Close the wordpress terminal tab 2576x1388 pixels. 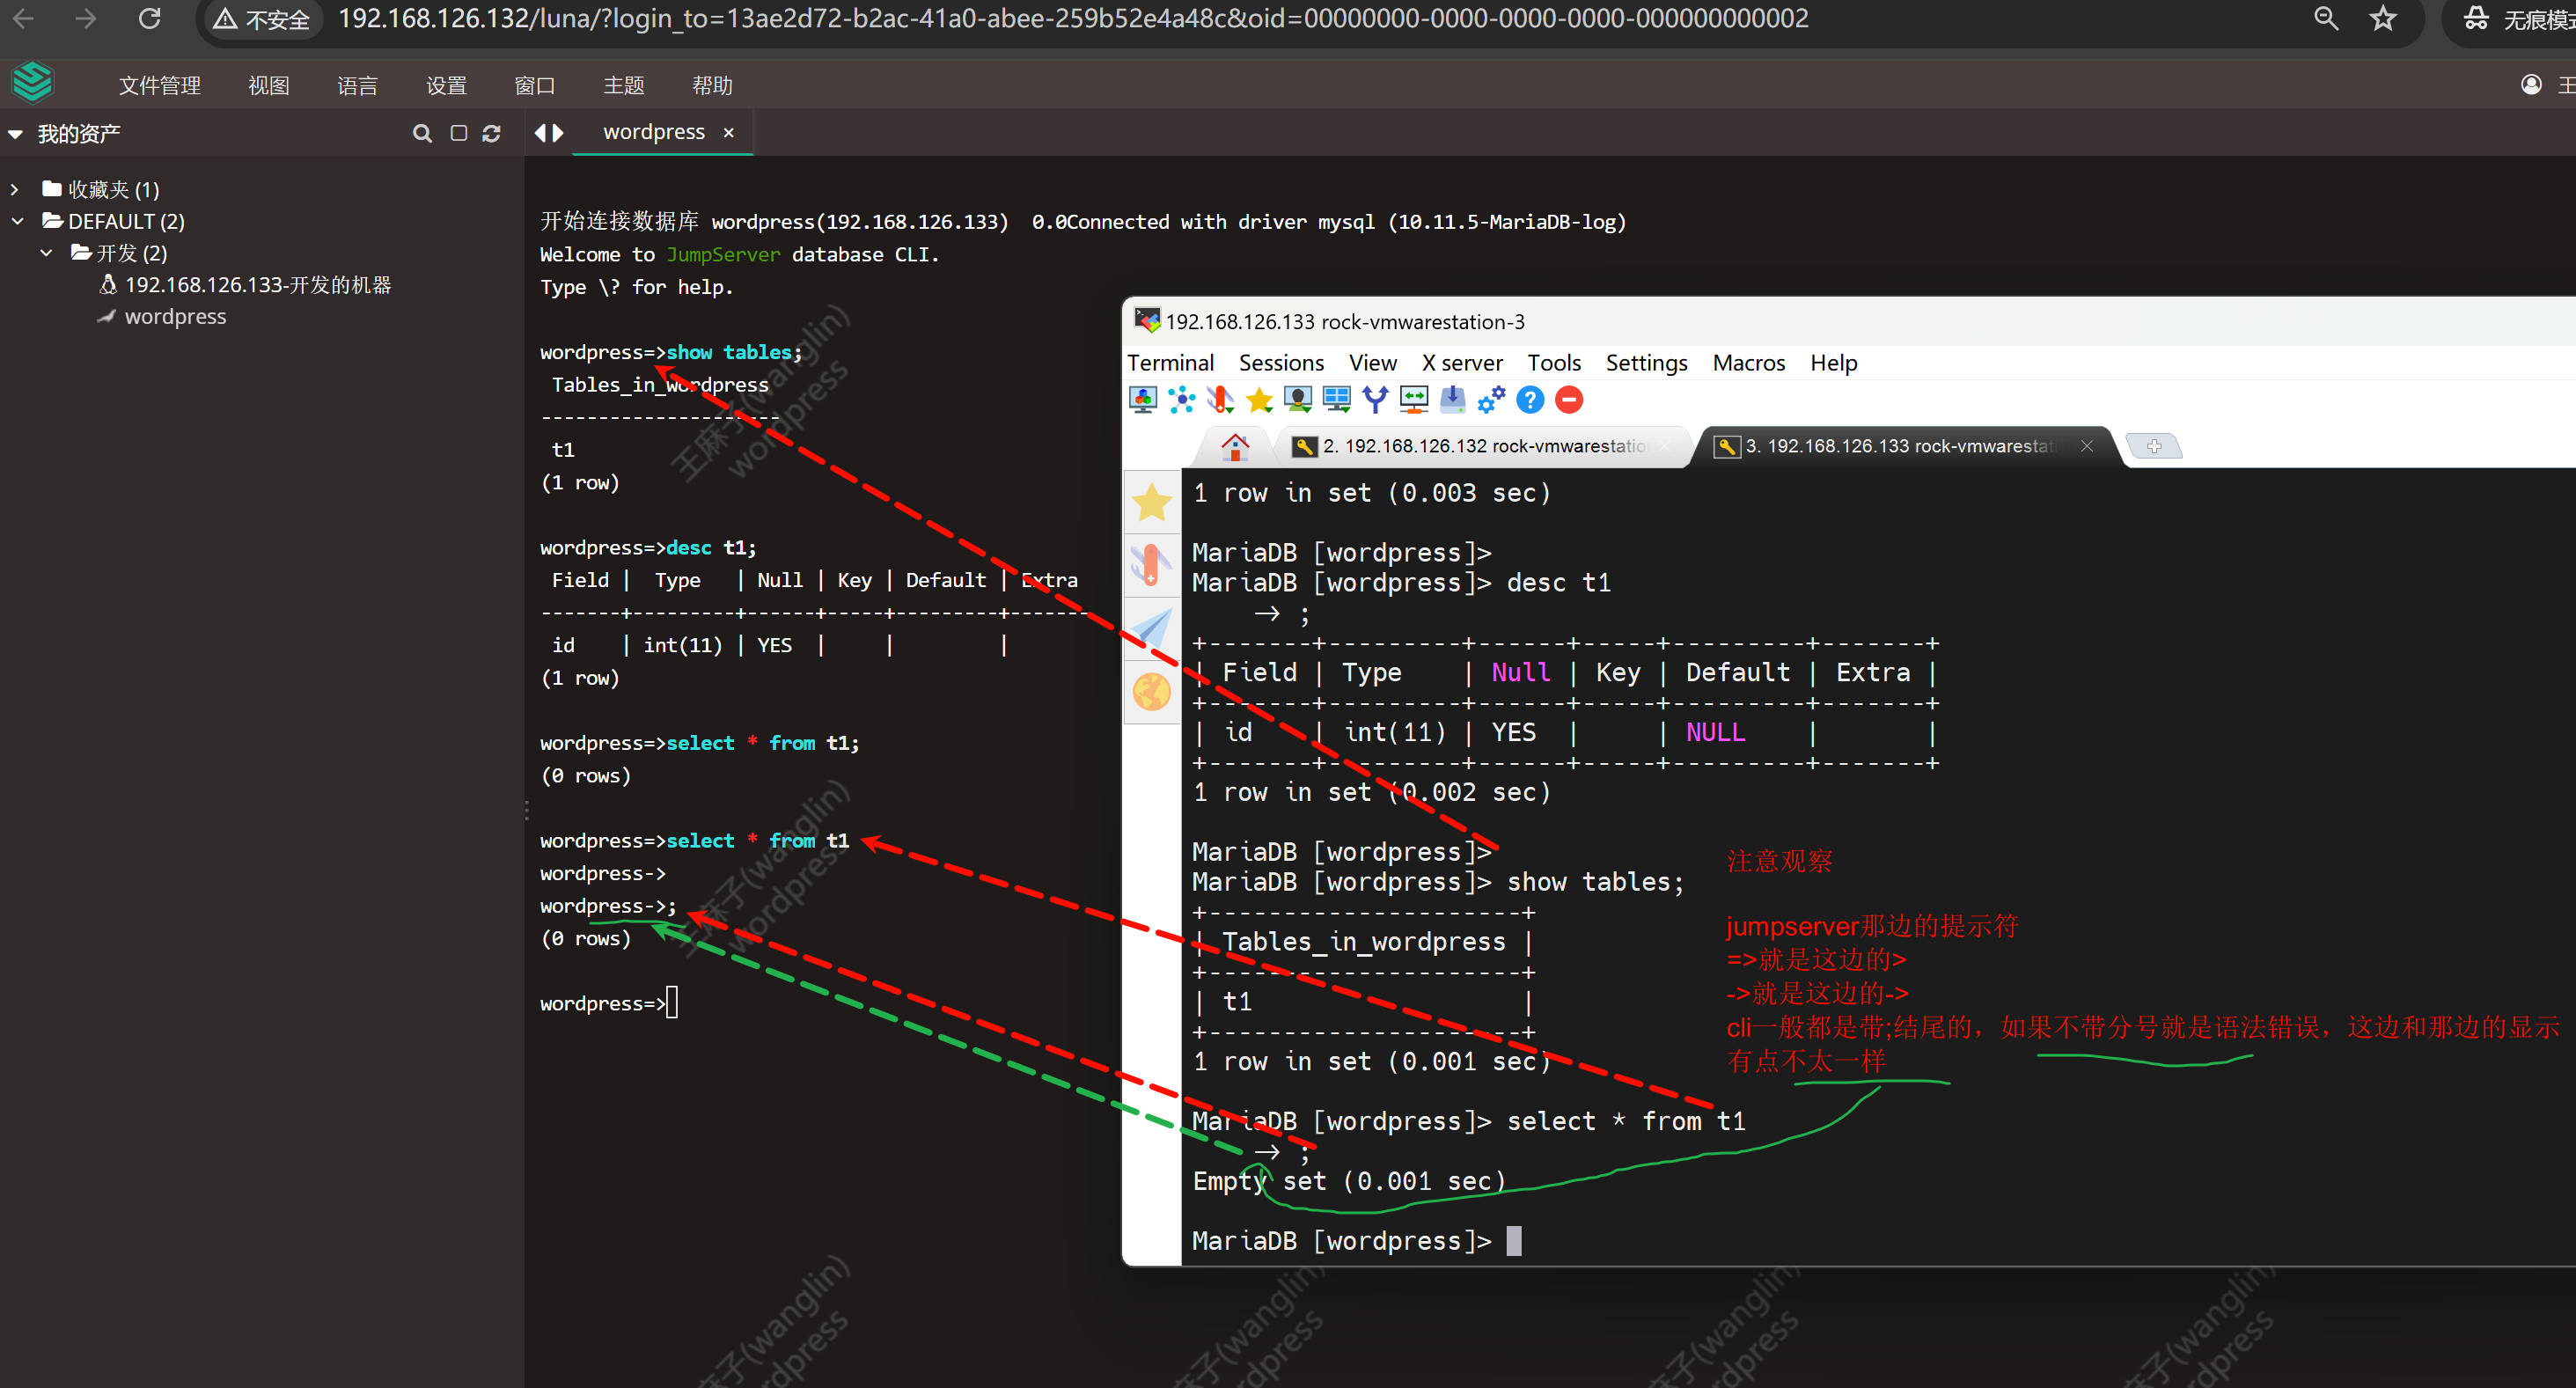click(x=728, y=133)
